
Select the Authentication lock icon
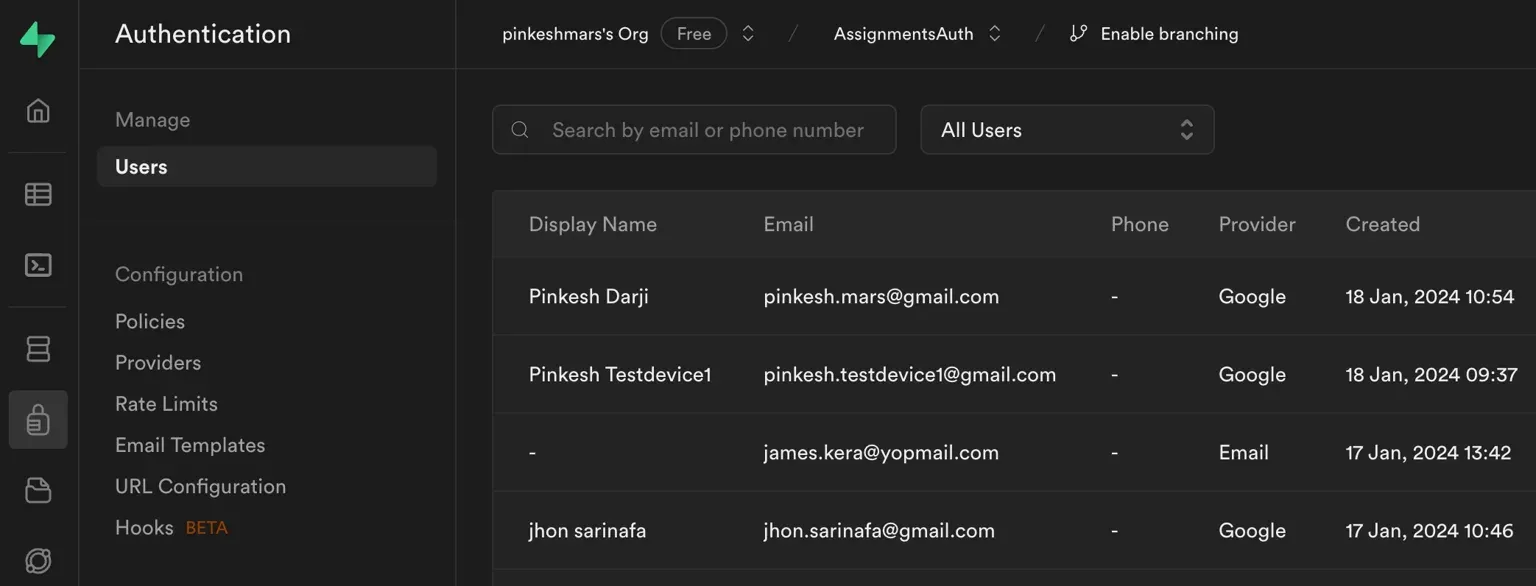[x=38, y=419]
